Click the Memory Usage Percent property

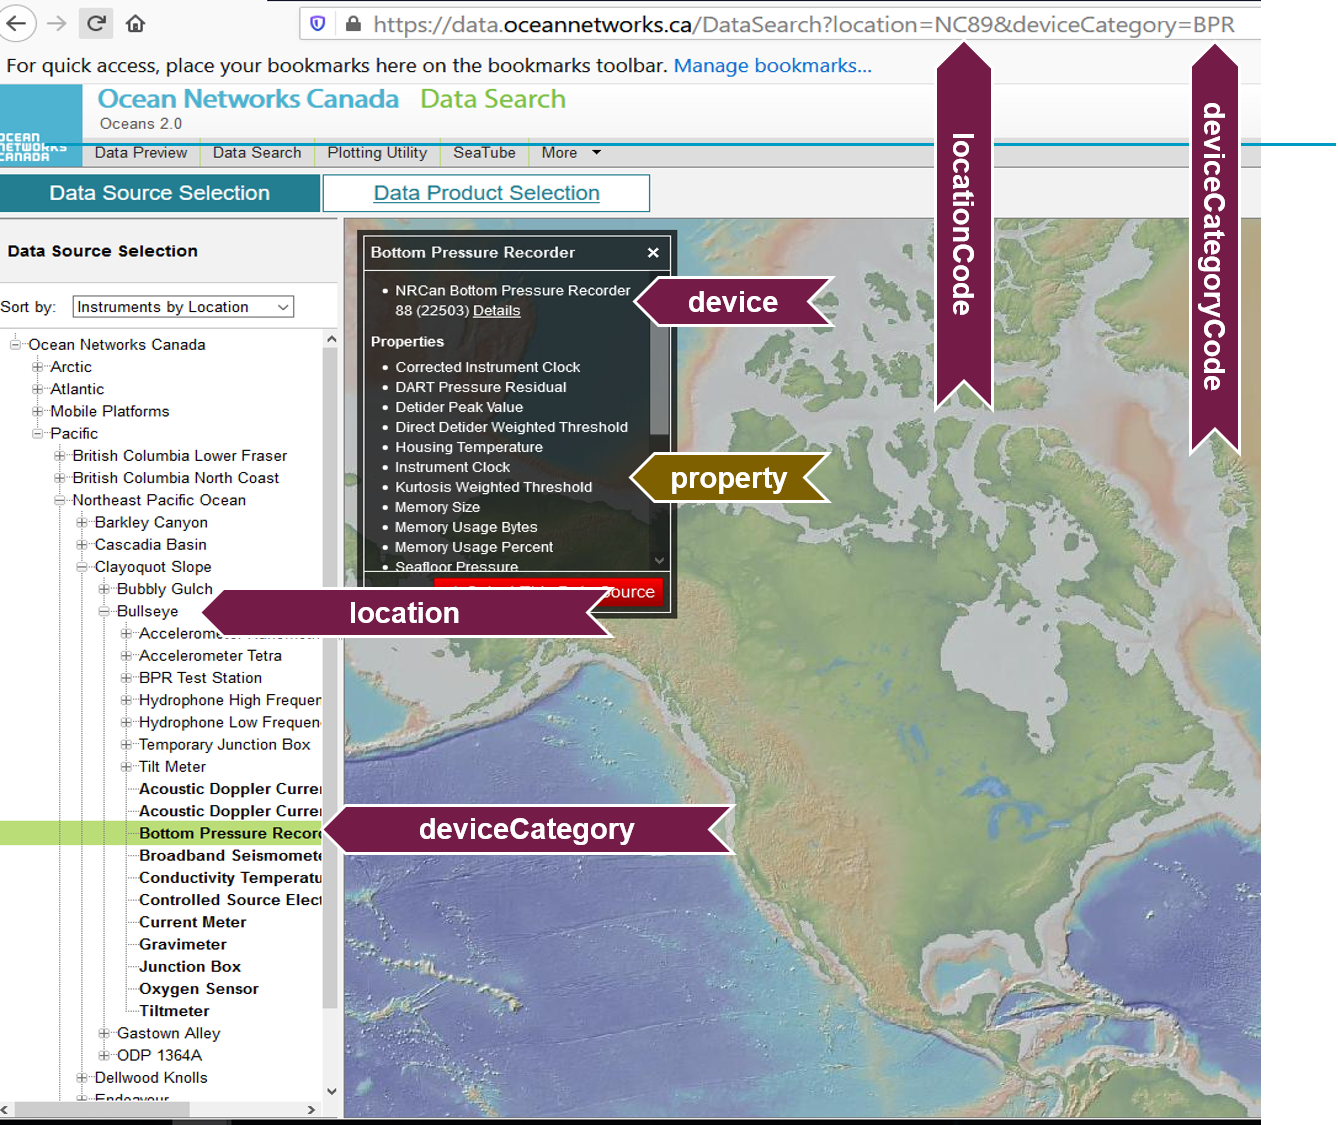473,547
